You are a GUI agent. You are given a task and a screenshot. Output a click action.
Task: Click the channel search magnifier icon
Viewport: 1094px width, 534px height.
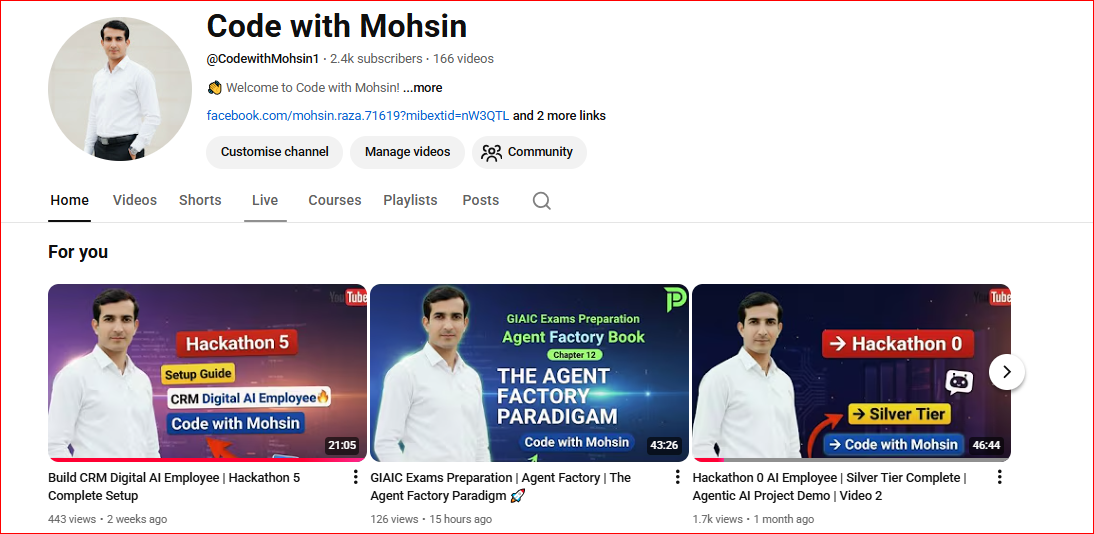[541, 201]
